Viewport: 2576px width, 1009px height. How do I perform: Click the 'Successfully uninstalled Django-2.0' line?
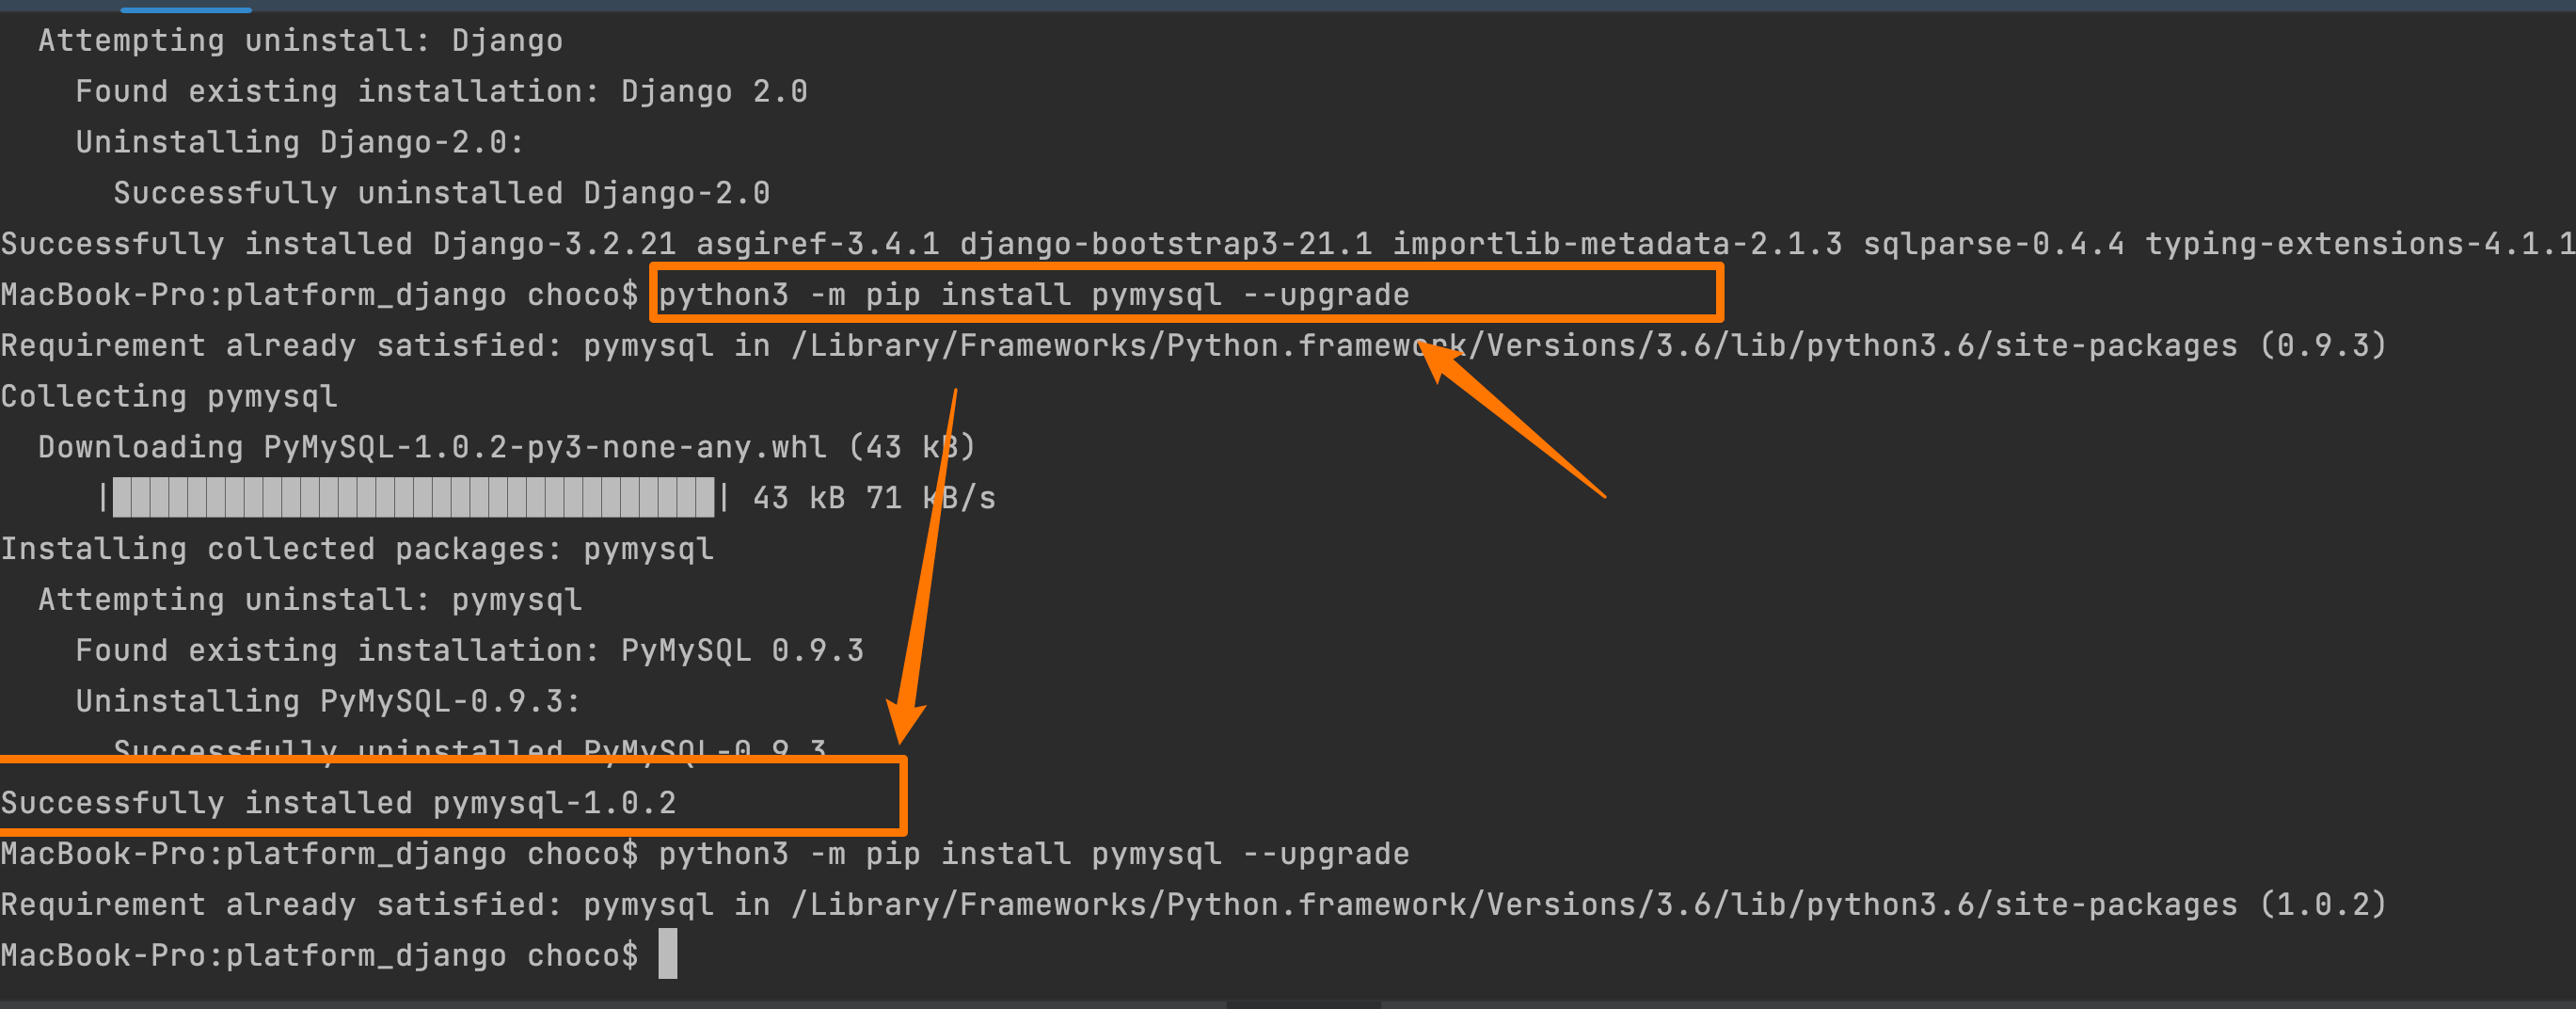(x=441, y=192)
